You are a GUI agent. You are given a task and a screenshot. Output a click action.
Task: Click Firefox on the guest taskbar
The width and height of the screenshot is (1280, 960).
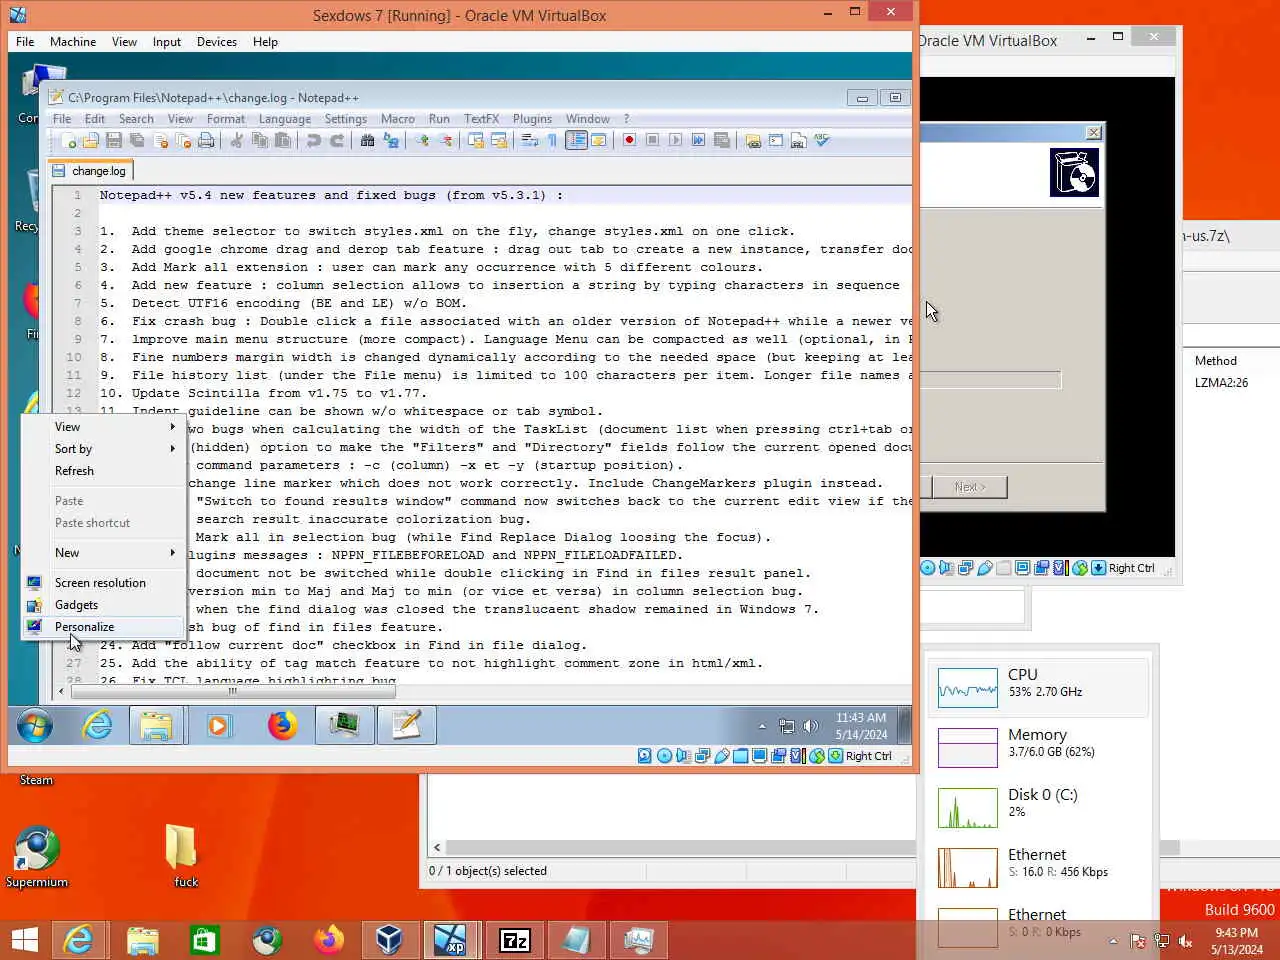(x=281, y=726)
